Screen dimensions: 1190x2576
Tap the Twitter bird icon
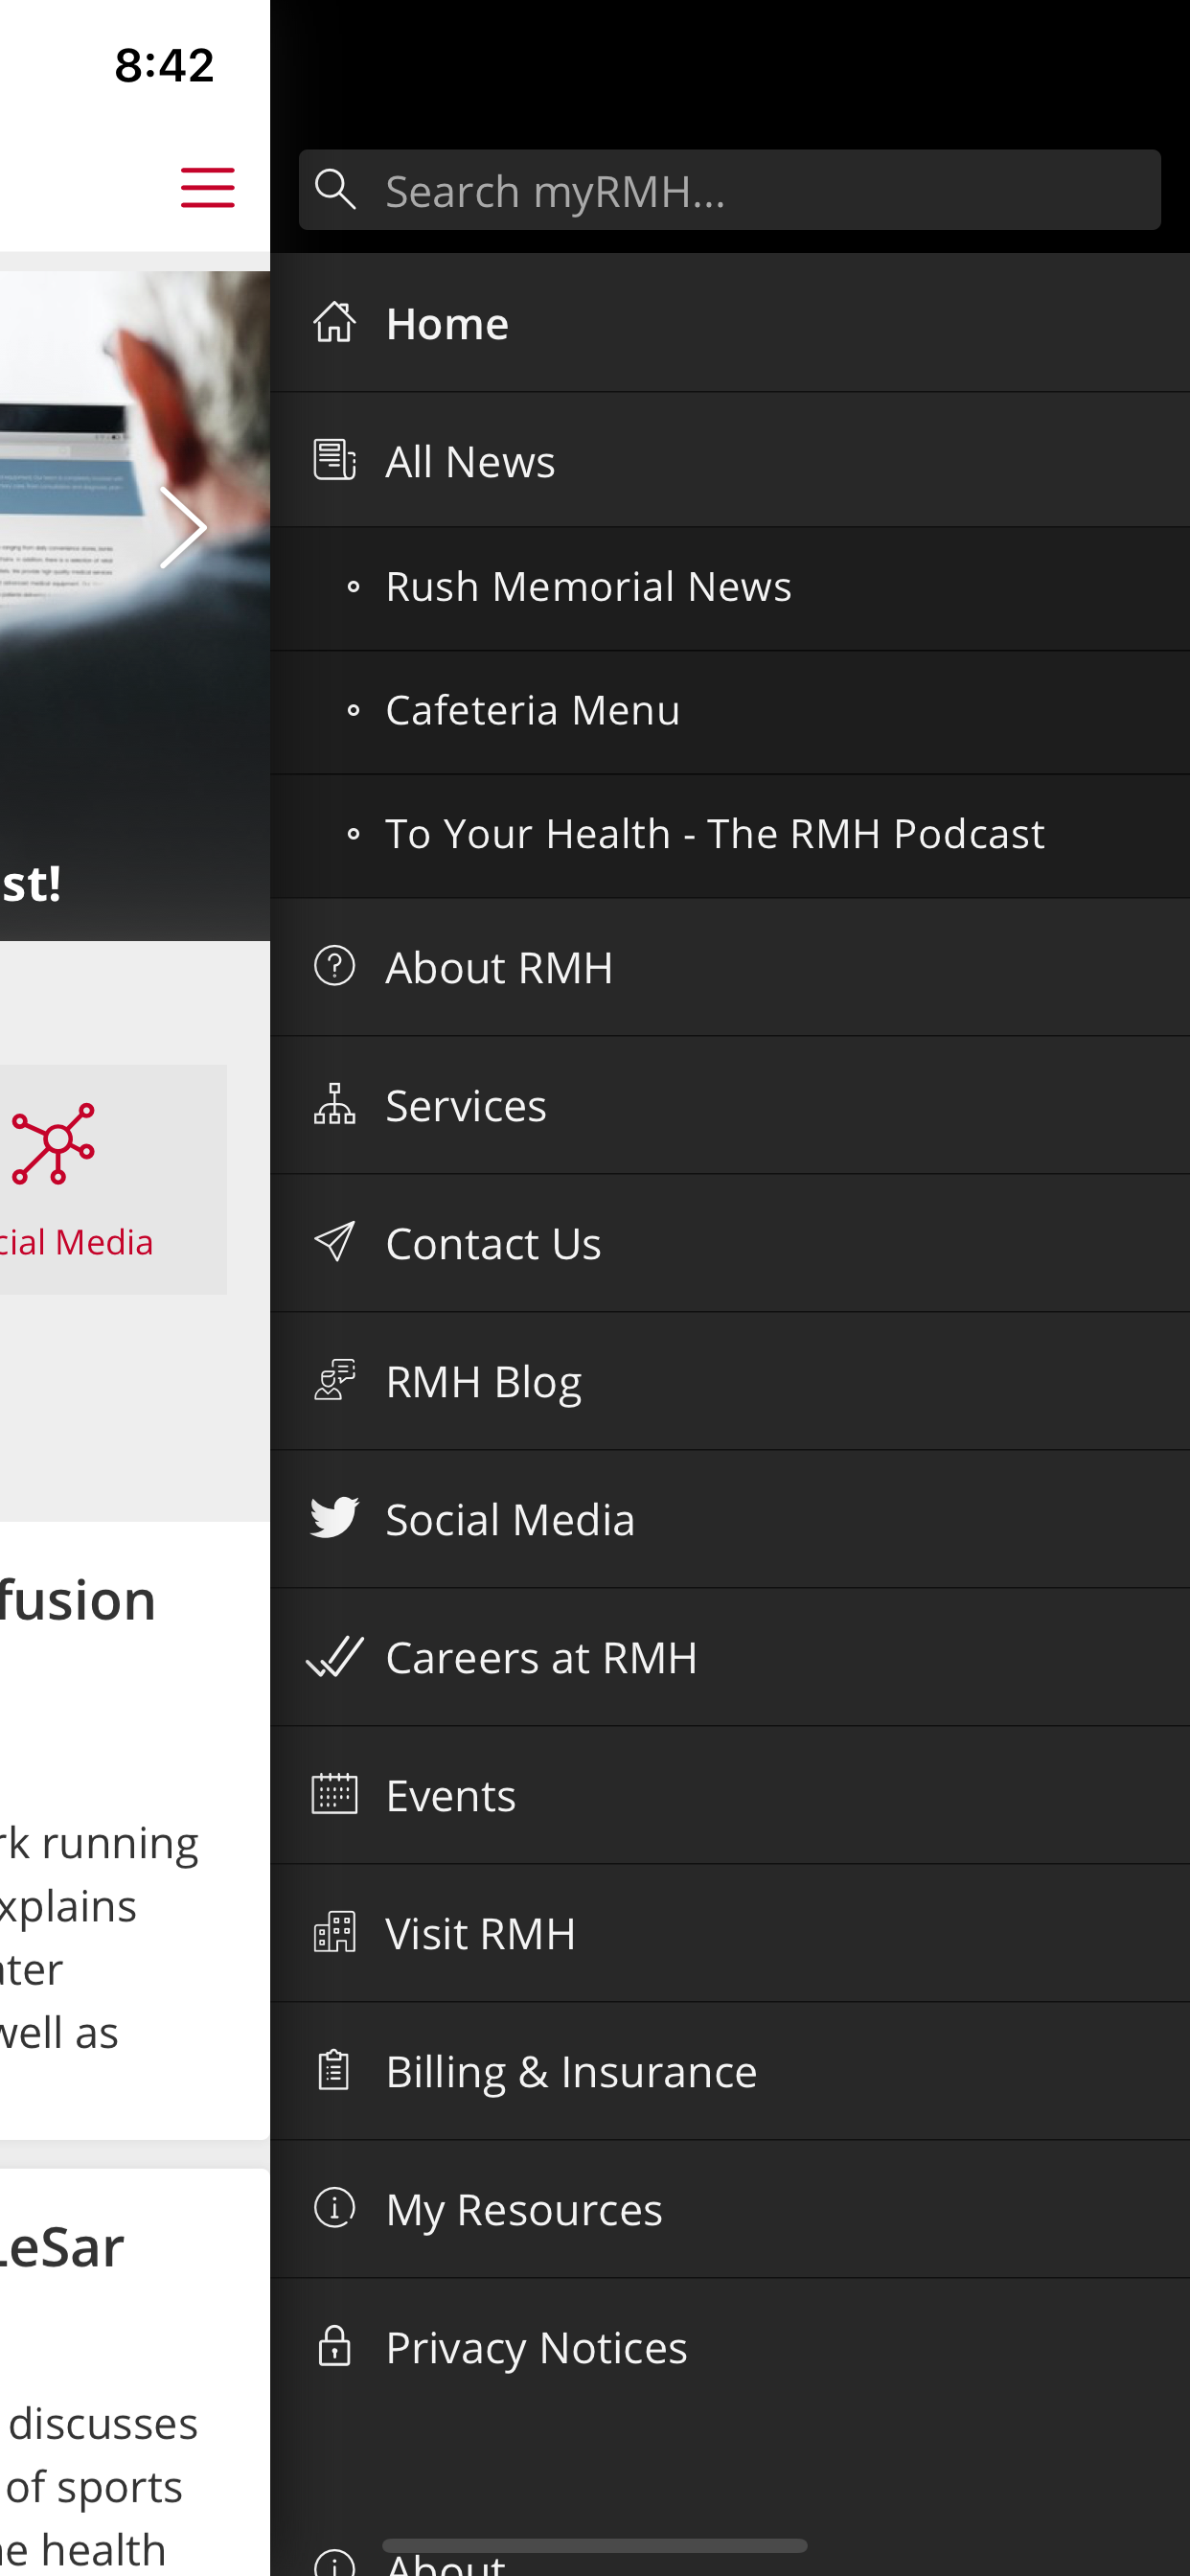(x=334, y=1517)
